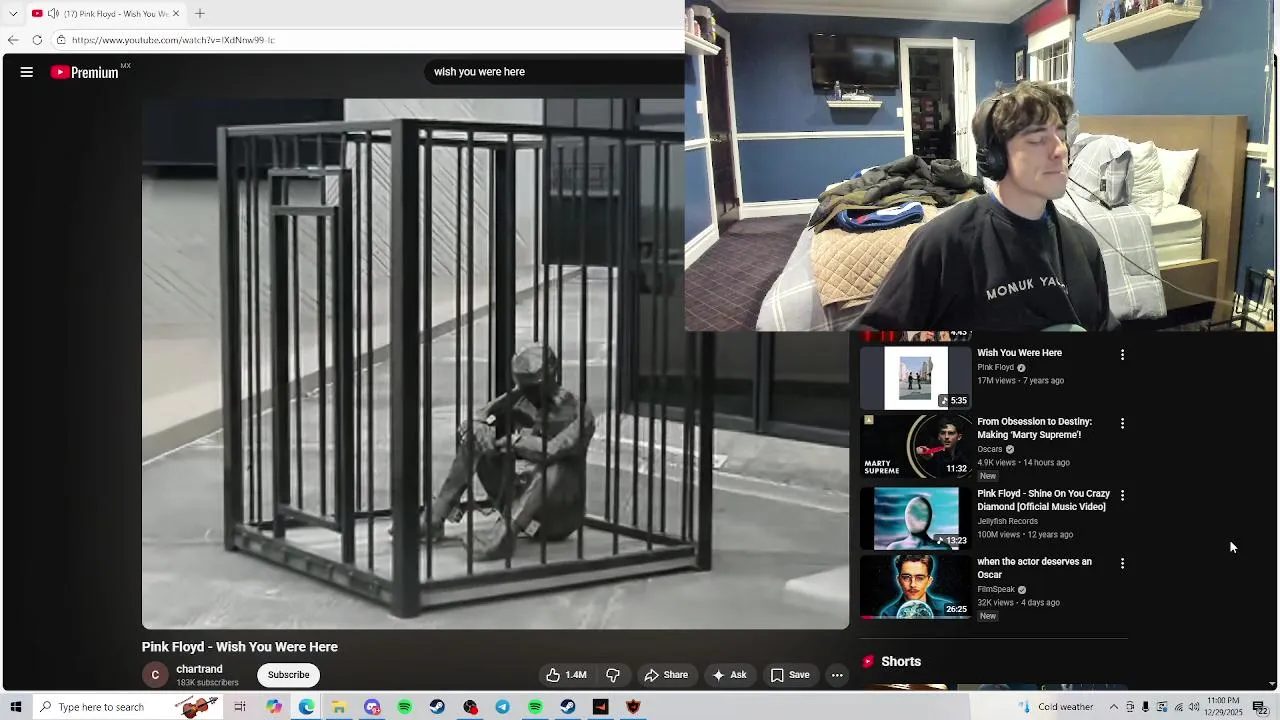
Task: Open a new browser tab
Action: [x=200, y=14]
